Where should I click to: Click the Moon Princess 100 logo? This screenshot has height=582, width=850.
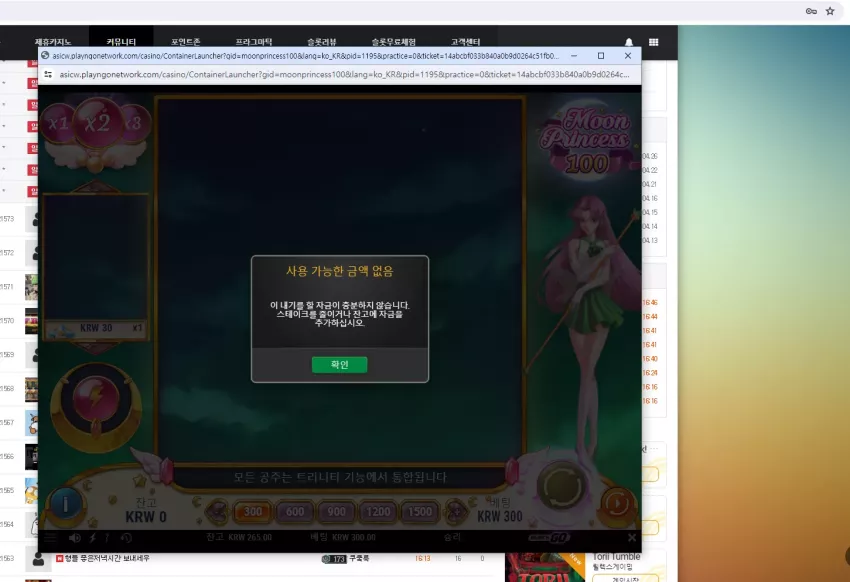click(x=587, y=141)
